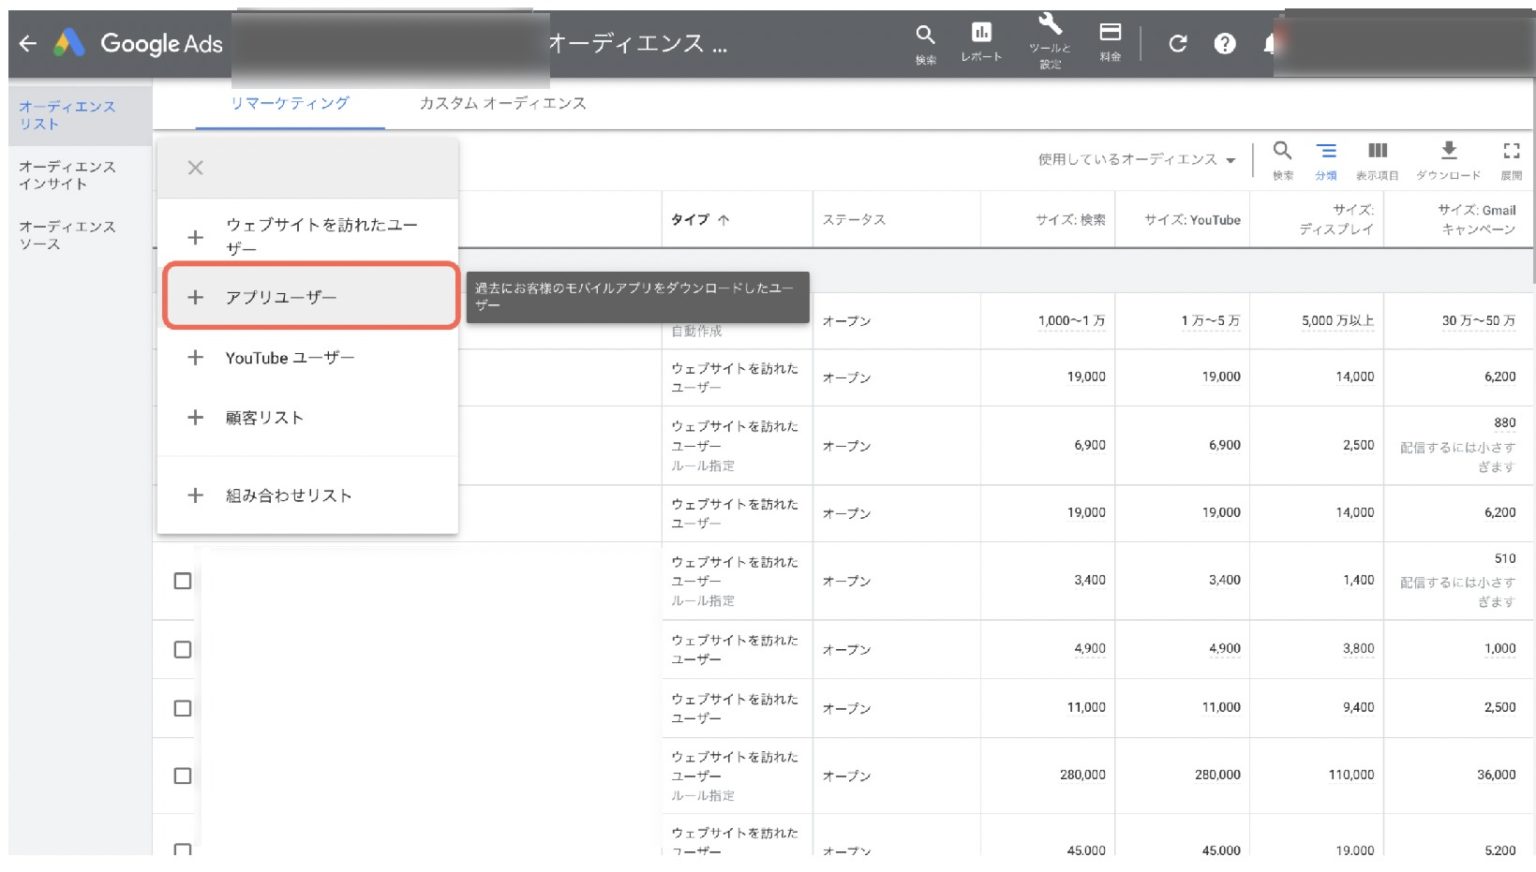Sort by the タイプ column header arrow

tap(723, 220)
